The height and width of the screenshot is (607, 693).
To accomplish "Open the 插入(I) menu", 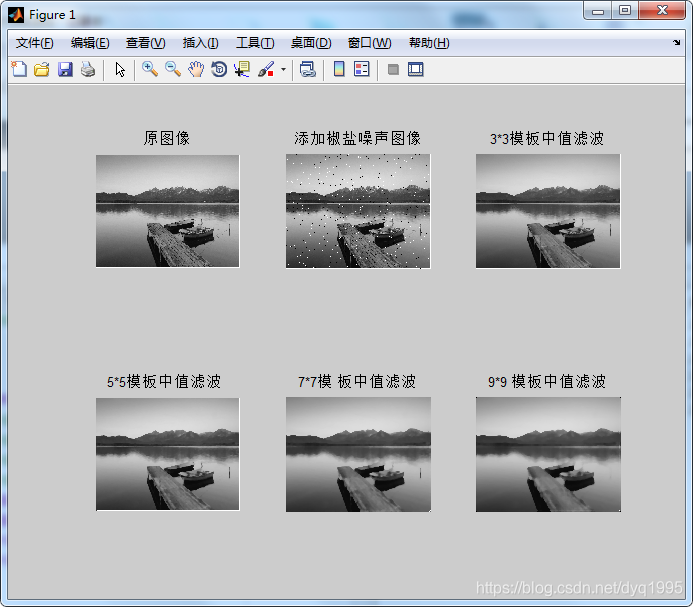I will 200,43.
